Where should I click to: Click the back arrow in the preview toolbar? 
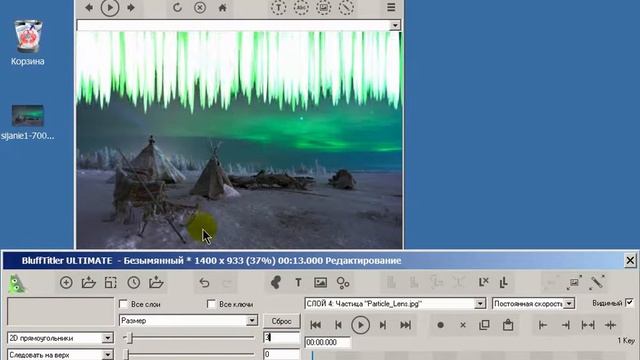click(89, 8)
